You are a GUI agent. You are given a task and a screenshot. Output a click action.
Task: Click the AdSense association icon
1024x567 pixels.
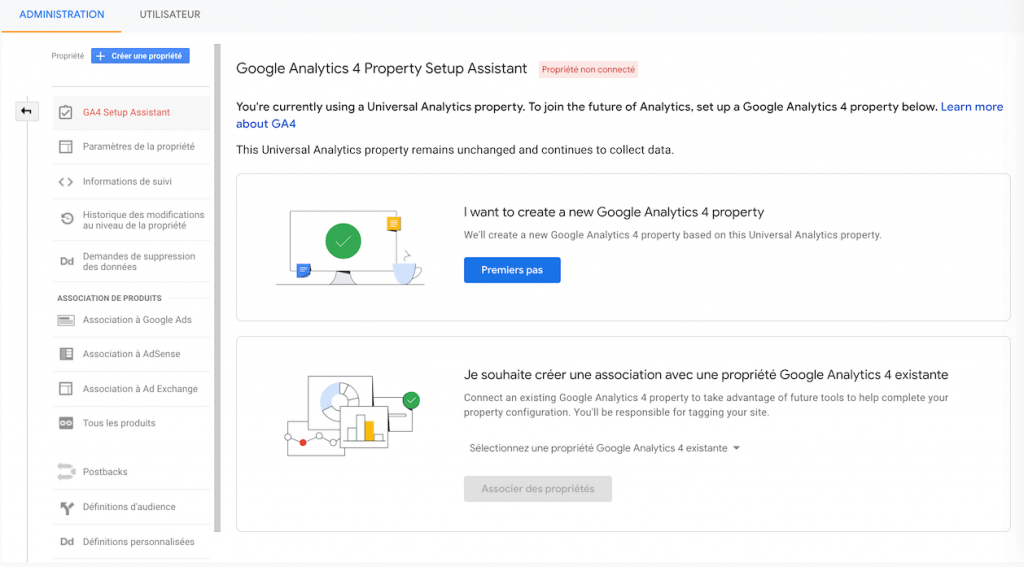[66, 354]
